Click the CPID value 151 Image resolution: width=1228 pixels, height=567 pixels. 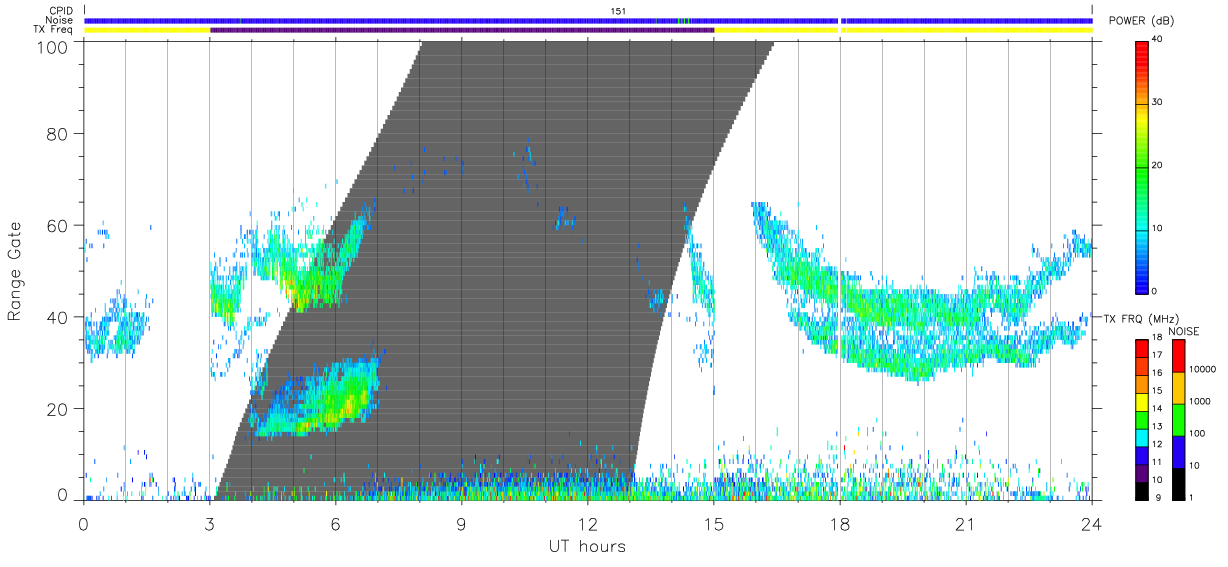(x=618, y=11)
